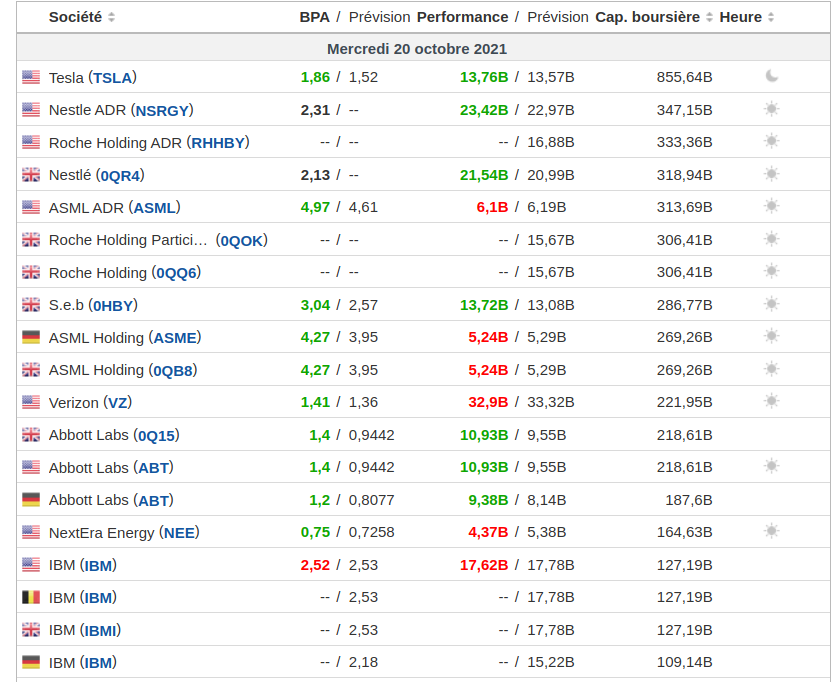Click Verizon revenue value 32,9B
The width and height of the screenshot is (838, 682).
[x=488, y=402]
